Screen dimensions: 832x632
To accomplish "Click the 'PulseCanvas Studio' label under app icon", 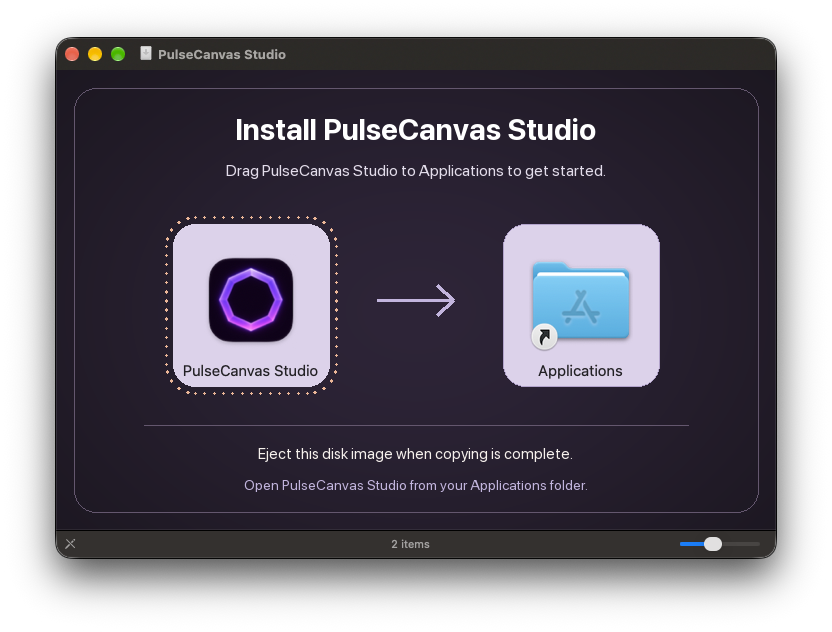I will pos(250,370).
